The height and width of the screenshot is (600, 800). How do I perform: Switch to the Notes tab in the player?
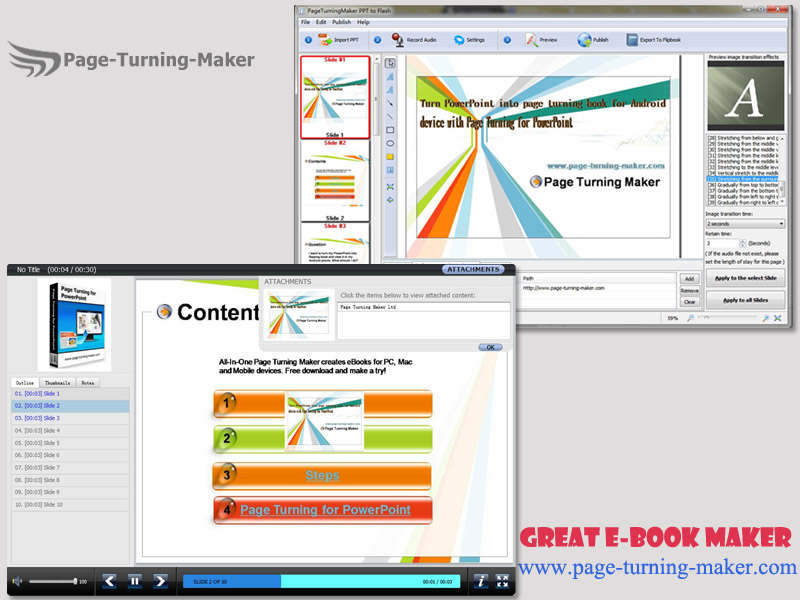(87, 383)
